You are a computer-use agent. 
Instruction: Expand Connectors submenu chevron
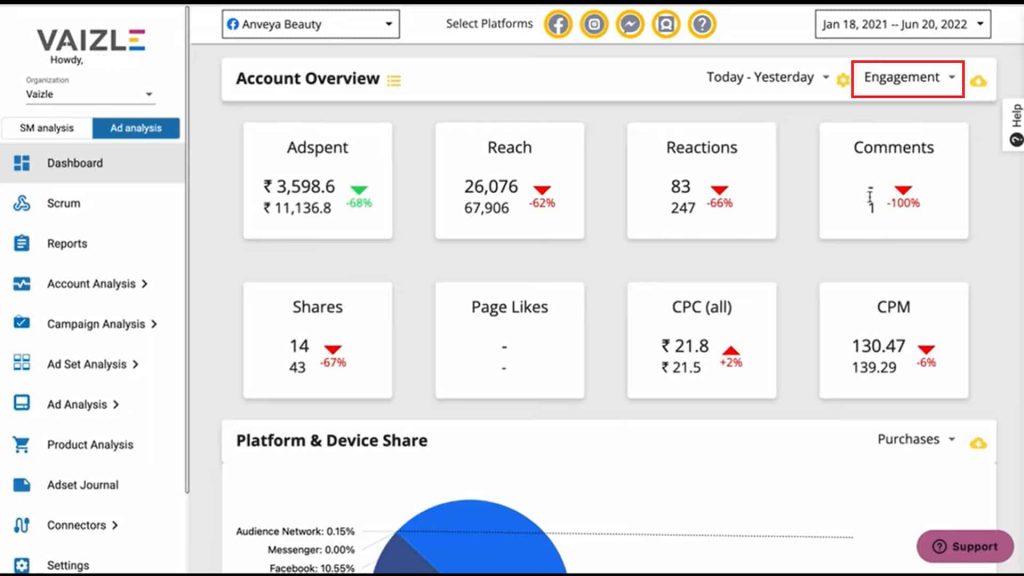tap(115, 525)
